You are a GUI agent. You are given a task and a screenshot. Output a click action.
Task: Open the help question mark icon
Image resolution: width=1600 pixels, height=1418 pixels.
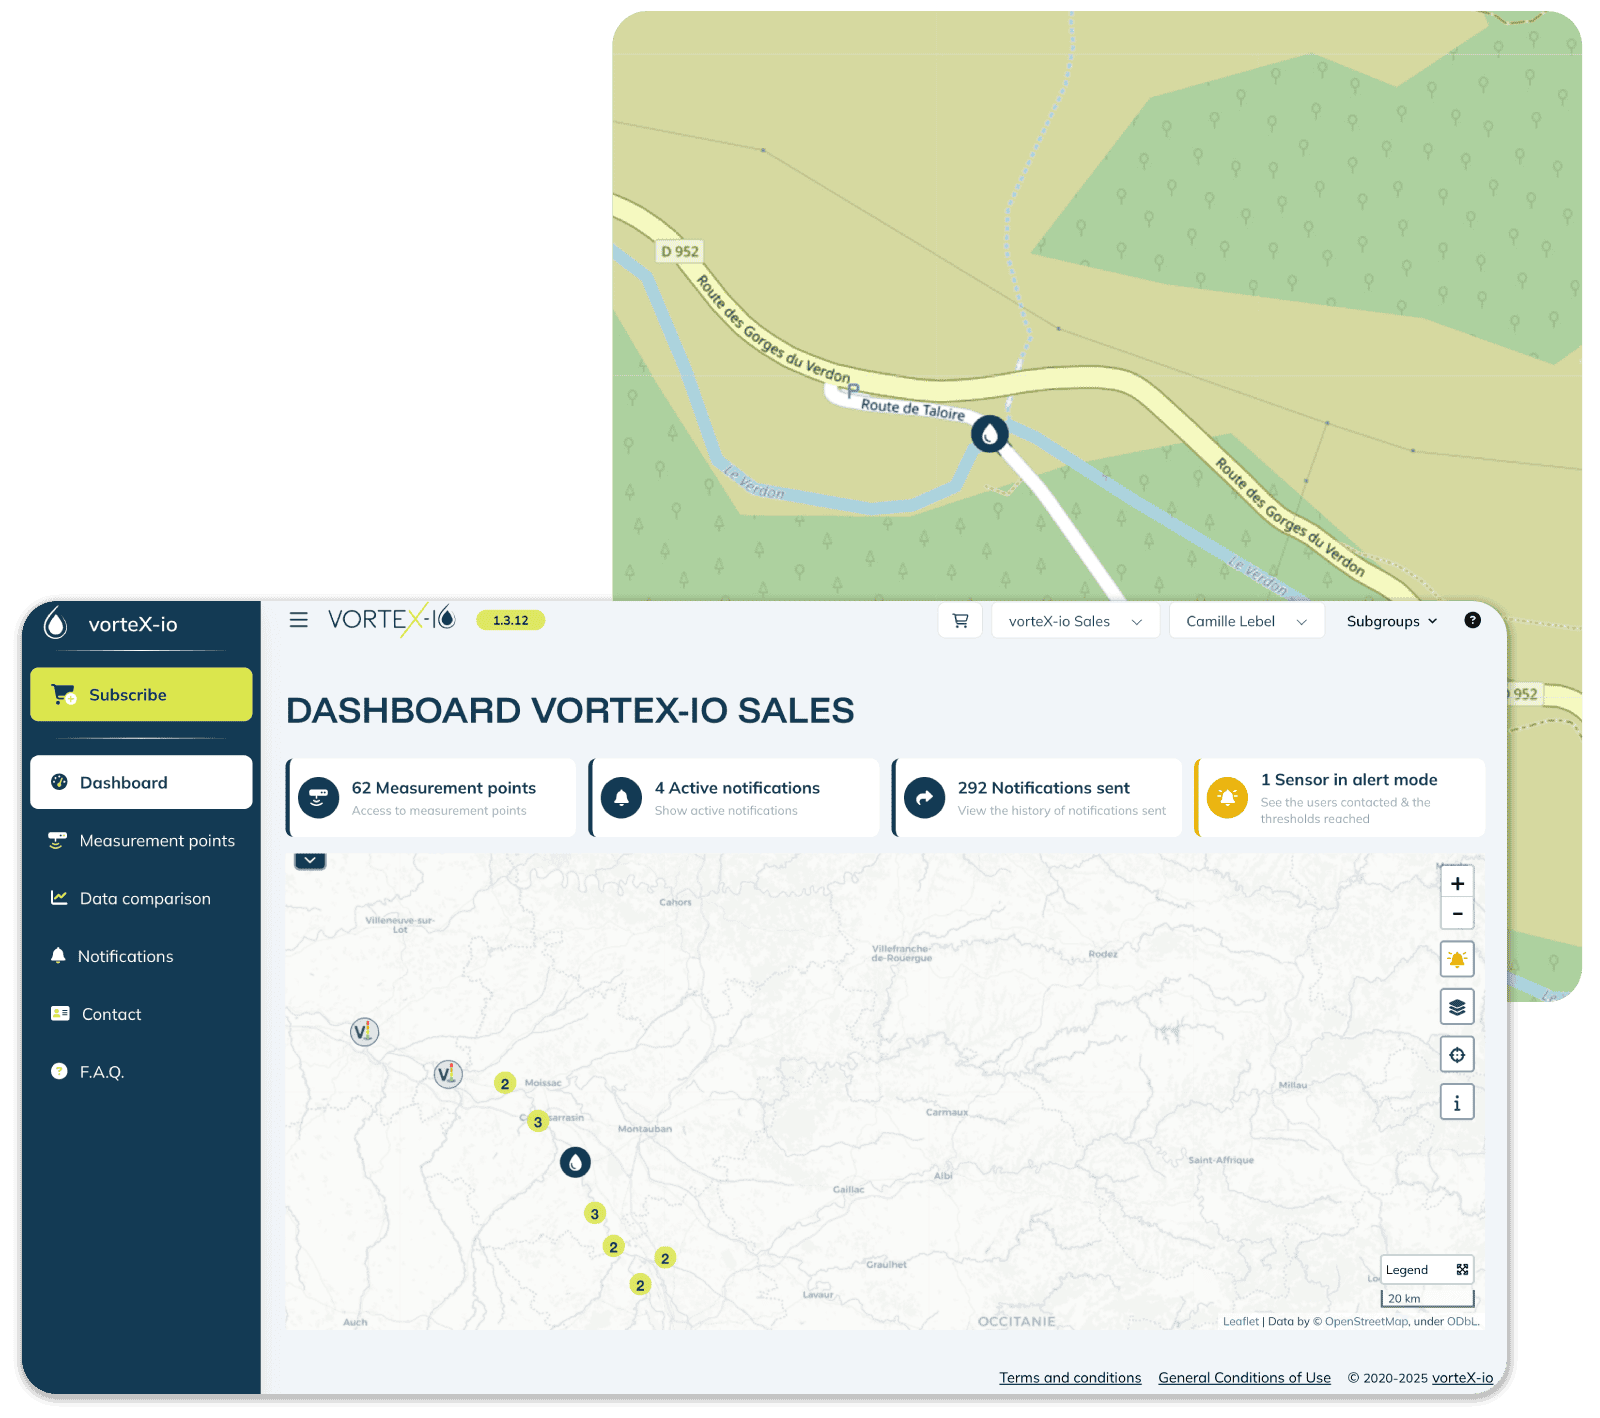1472,620
